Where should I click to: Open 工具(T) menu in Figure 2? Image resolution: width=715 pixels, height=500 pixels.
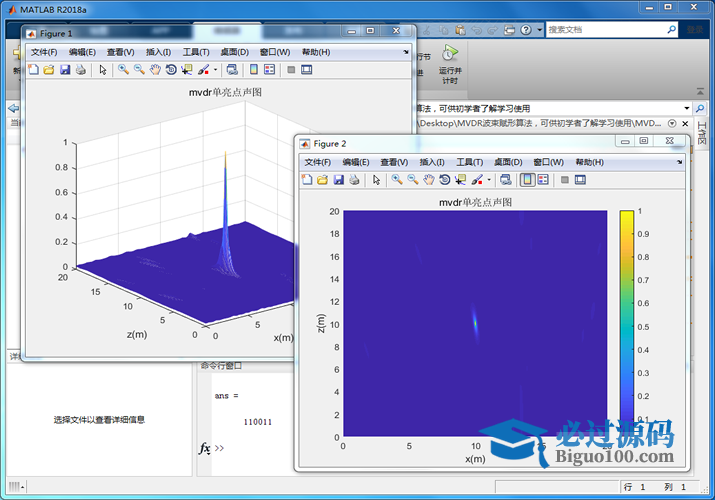tap(470, 162)
